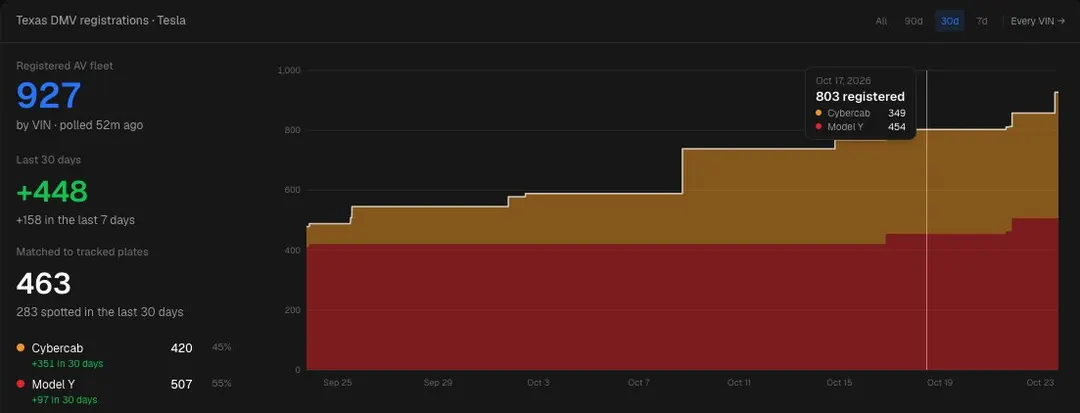Select the All time range tab
This screenshot has height=413, width=1080.
click(x=881, y=21)
